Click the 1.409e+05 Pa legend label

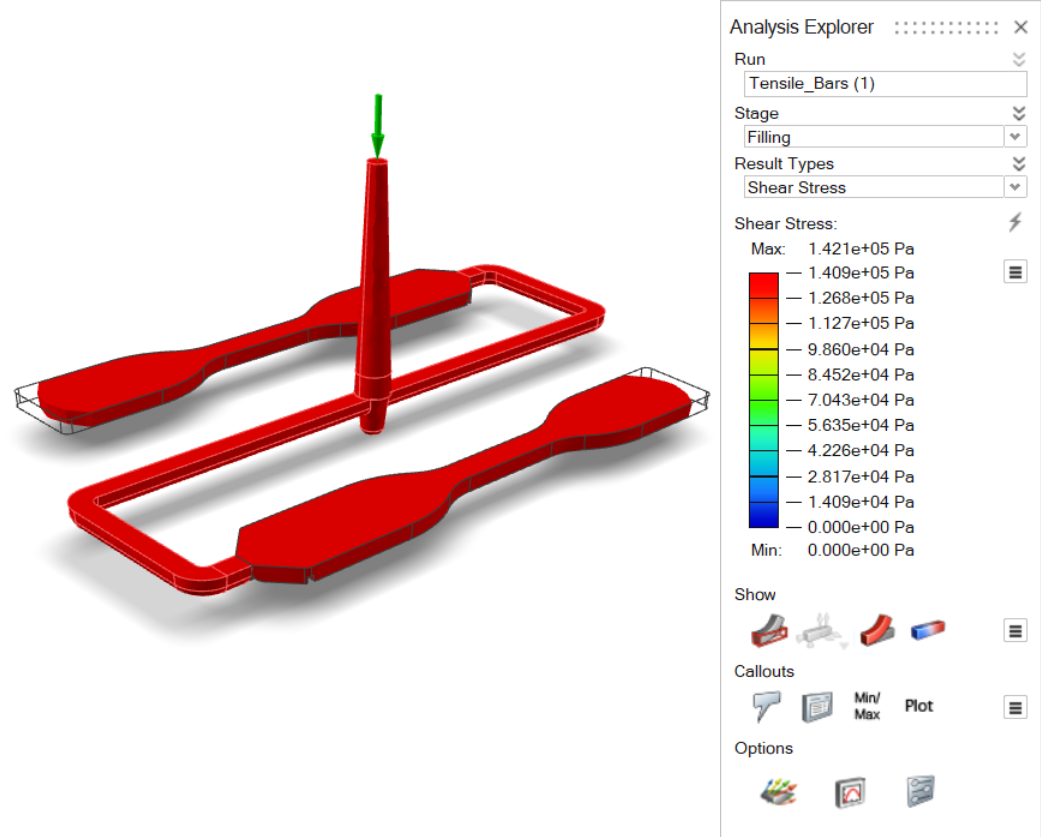(860, 273)
